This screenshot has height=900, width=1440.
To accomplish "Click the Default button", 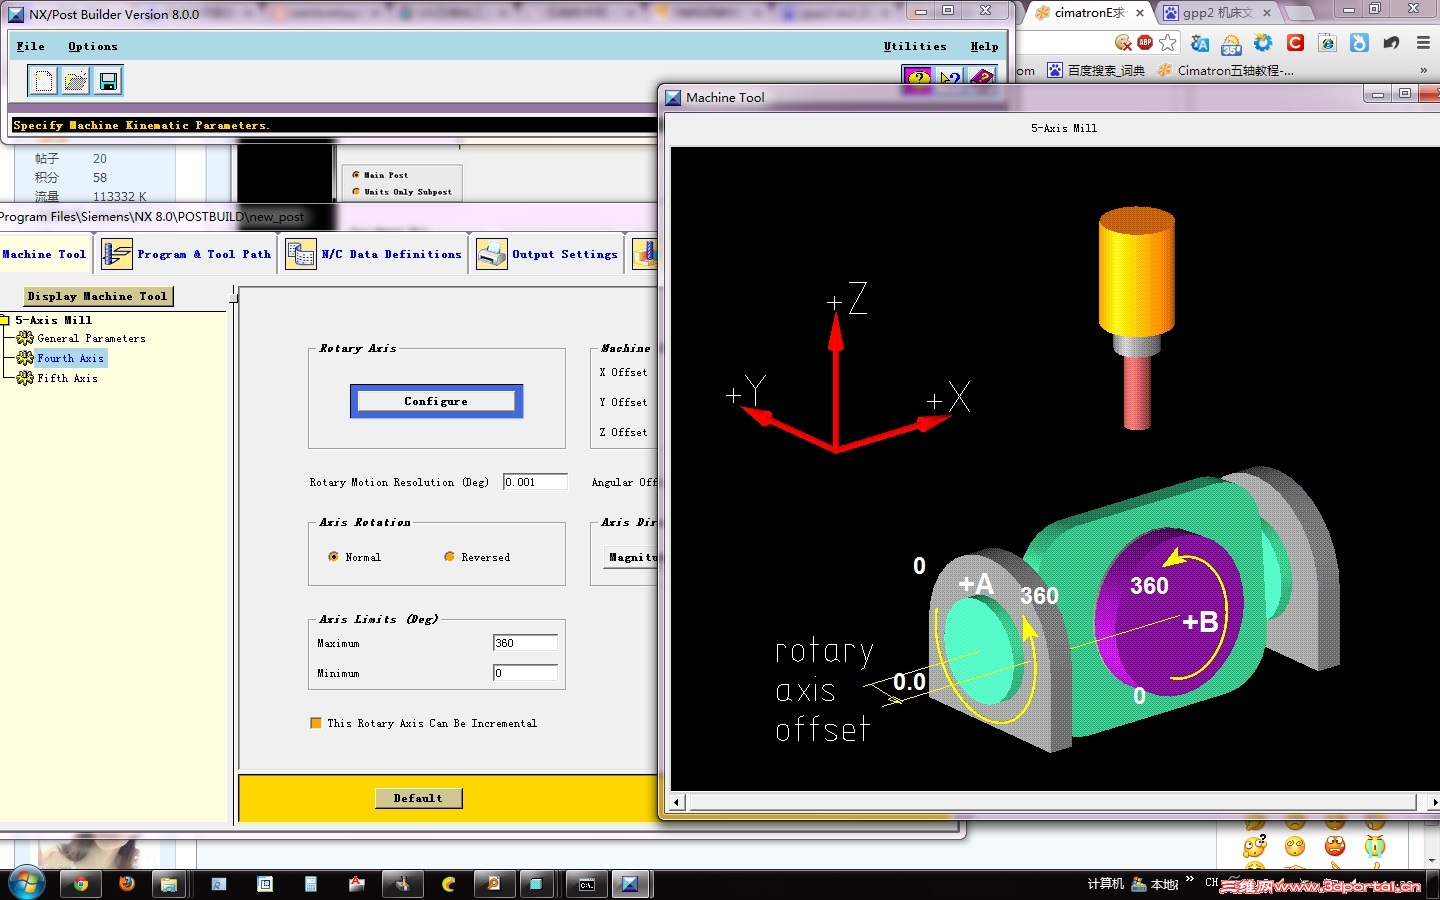I will (418, 798).
